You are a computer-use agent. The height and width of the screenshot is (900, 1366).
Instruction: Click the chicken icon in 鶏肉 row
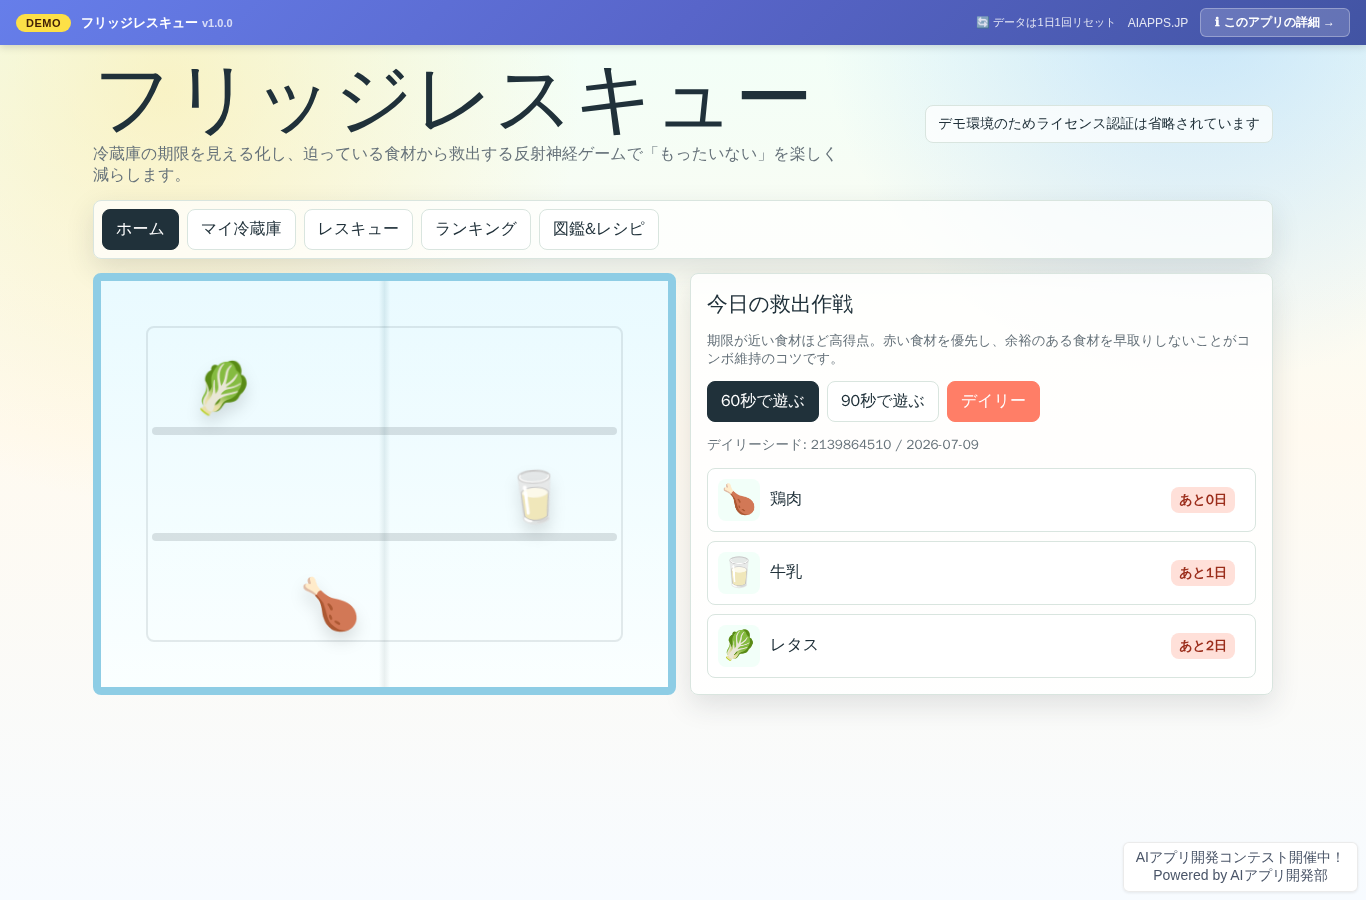coord(739,500)
